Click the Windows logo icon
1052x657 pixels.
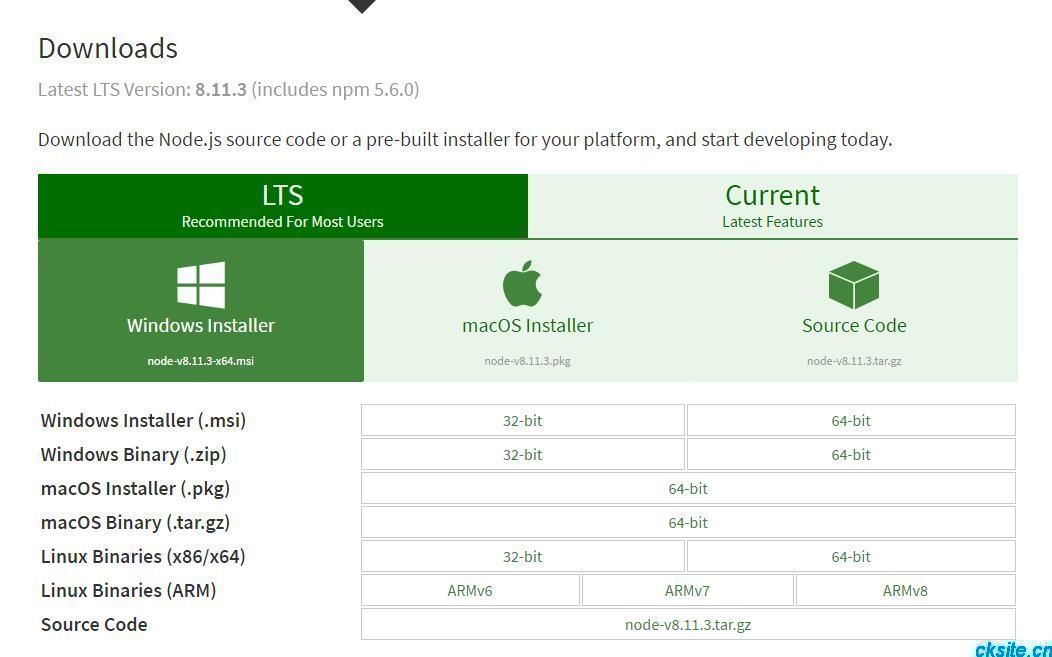point(201,285)
